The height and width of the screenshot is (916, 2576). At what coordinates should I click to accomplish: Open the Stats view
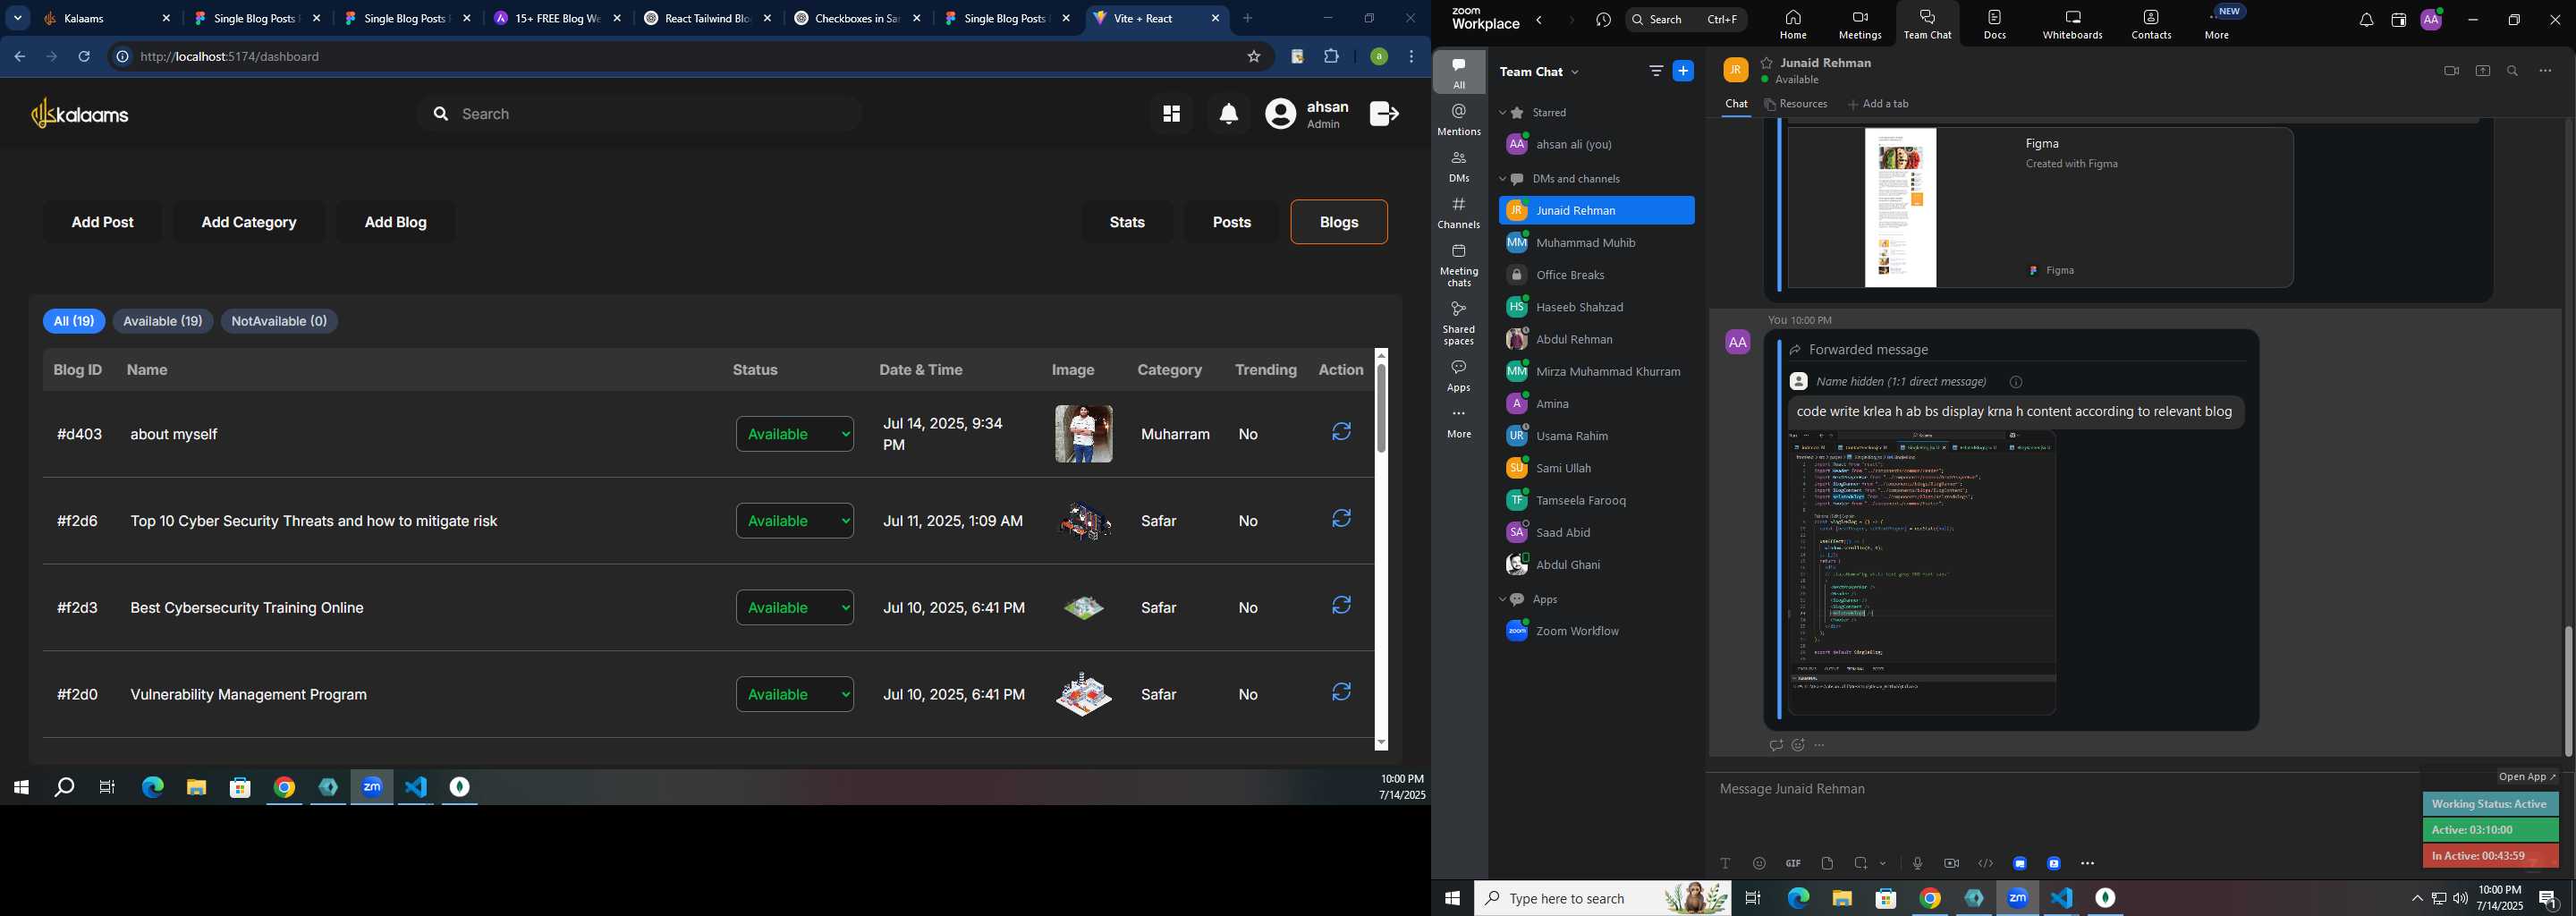click(x=1127, y=222)
